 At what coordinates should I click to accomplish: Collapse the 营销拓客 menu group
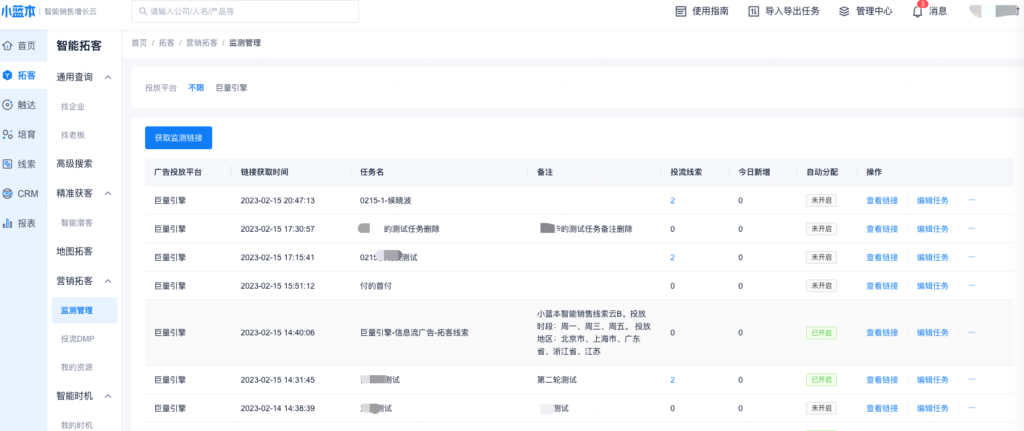[108, 281]
